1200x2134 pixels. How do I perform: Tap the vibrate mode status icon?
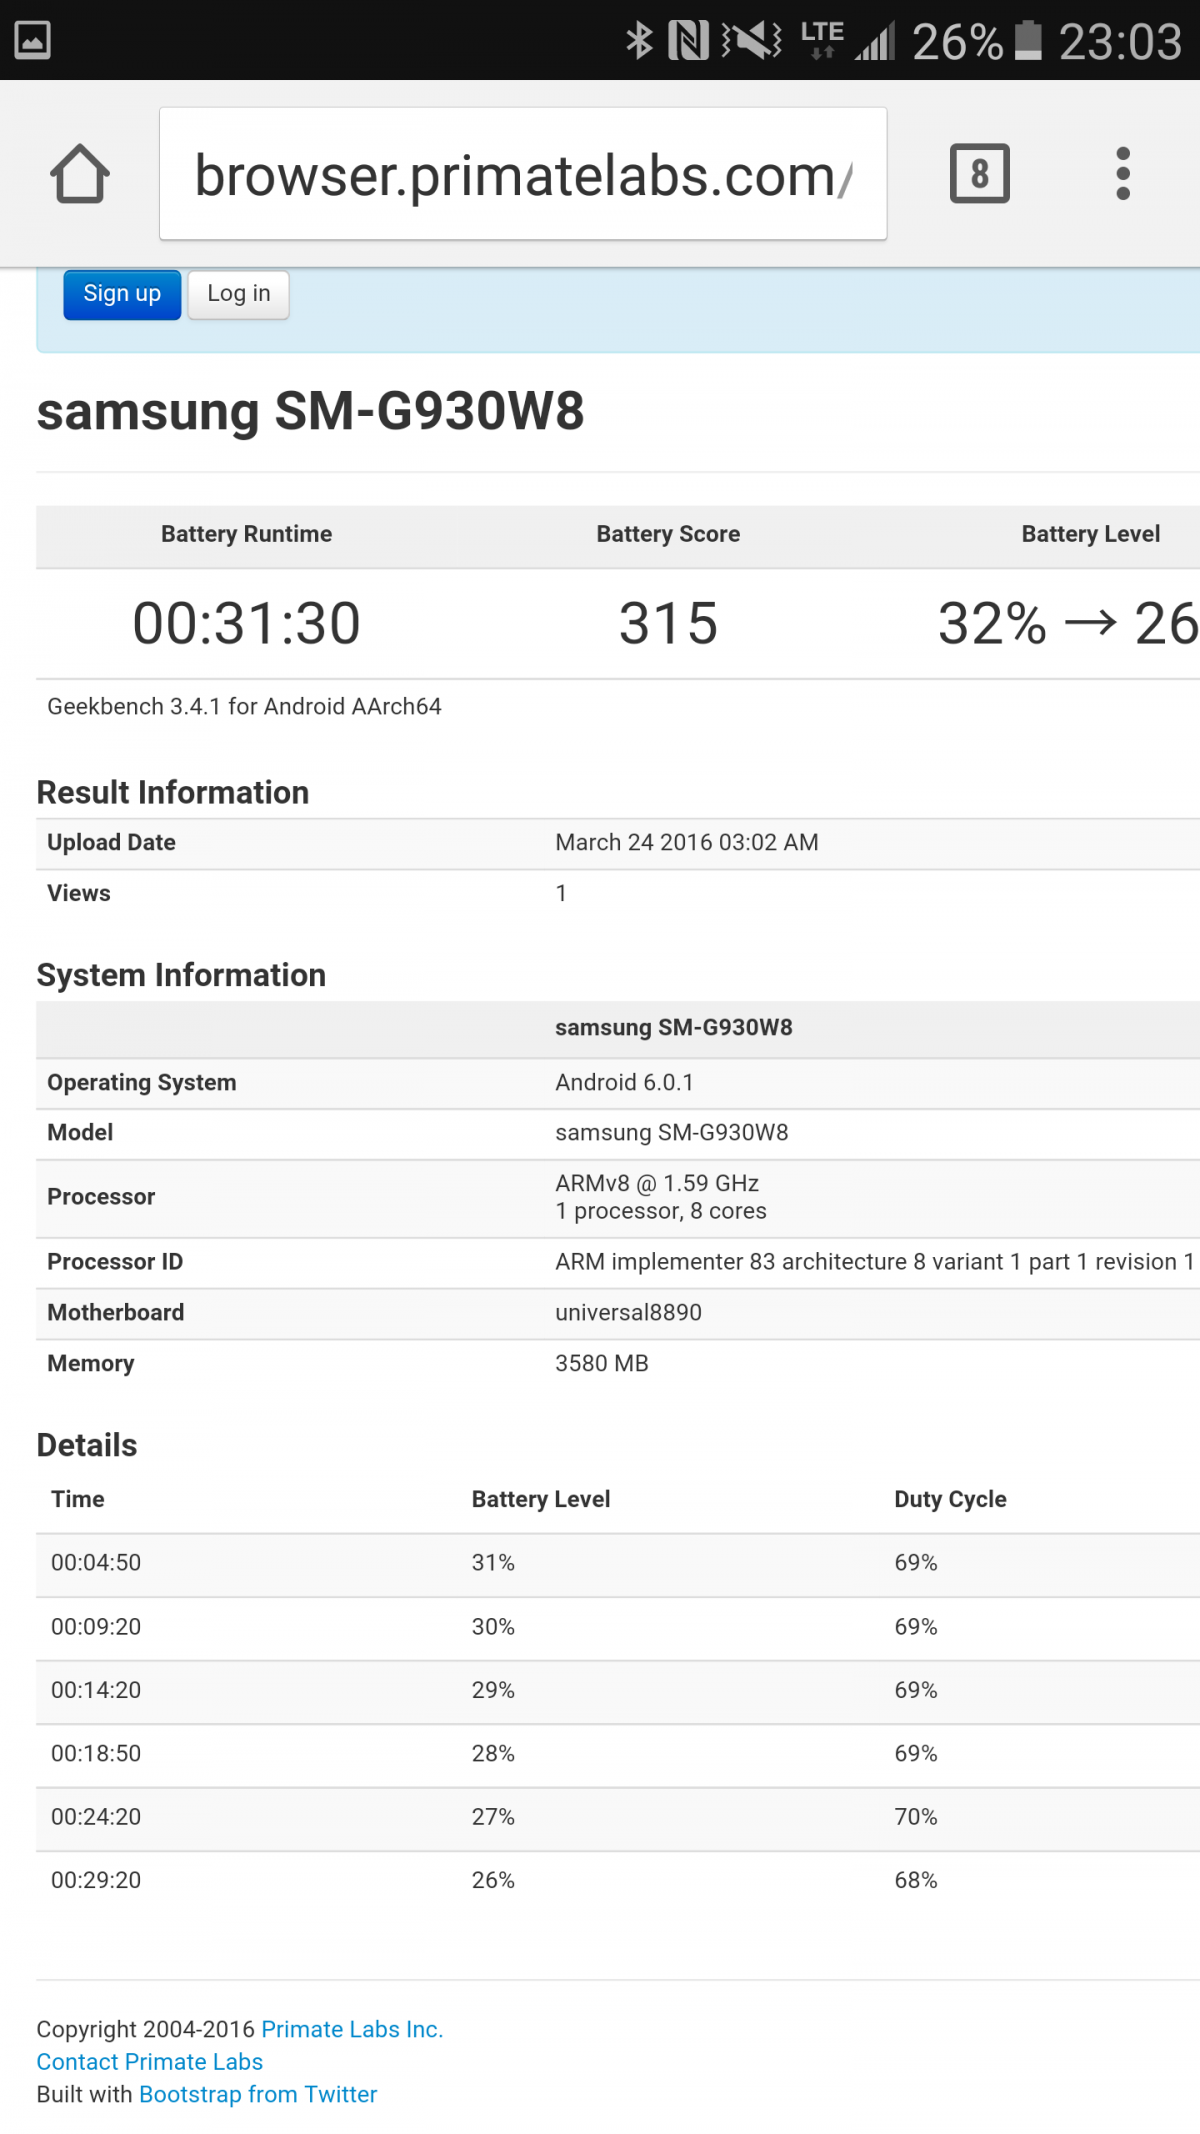tap(752, 41)
